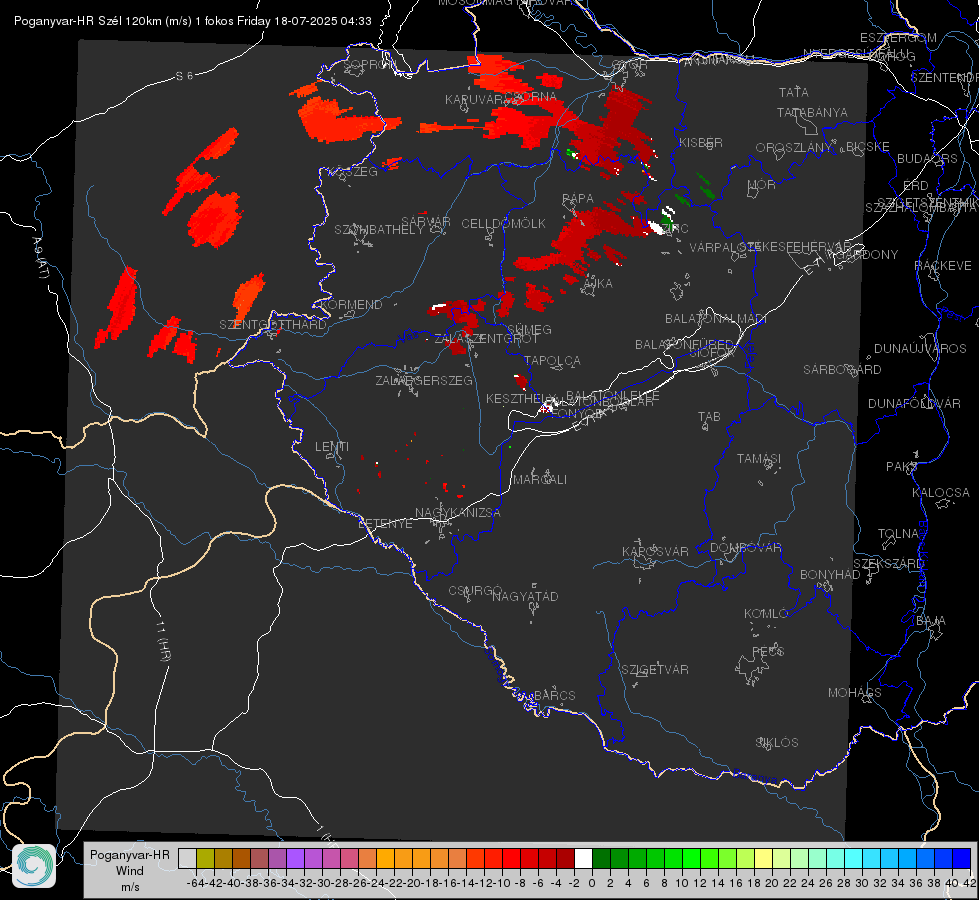Viewport: 979px width, 900px height.
Task: Pick the dark red swatch between -4 and -2
Action: [565, 858]
